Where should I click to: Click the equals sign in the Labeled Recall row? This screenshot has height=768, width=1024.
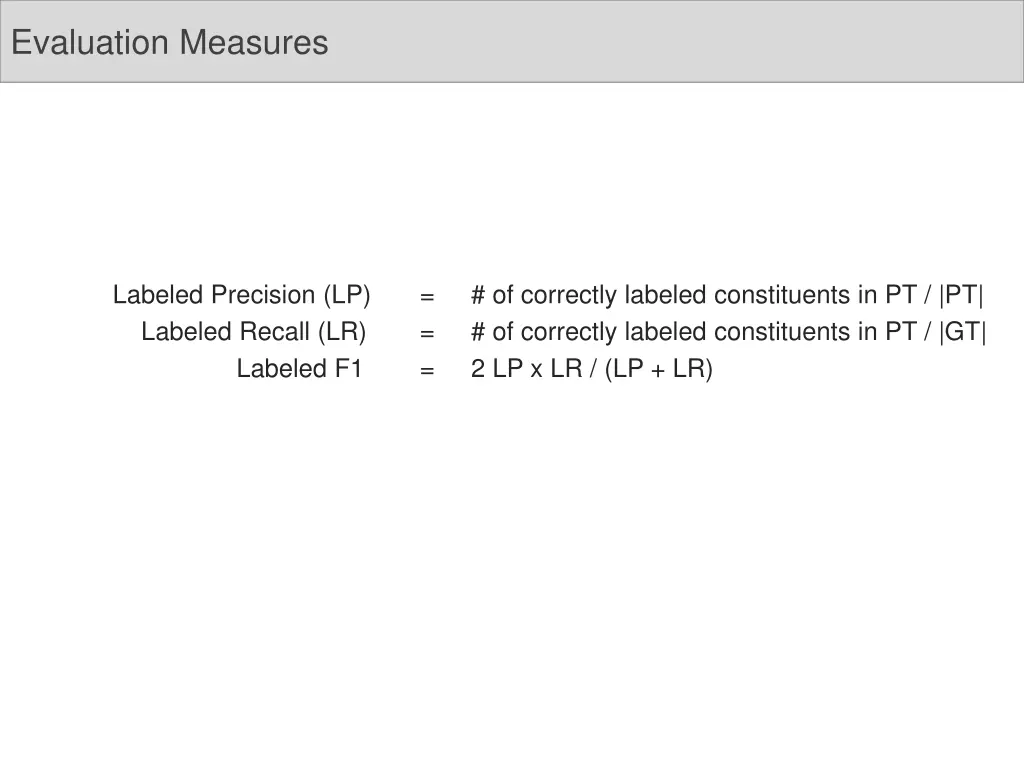pyautogui.click(x=427, y=333)
